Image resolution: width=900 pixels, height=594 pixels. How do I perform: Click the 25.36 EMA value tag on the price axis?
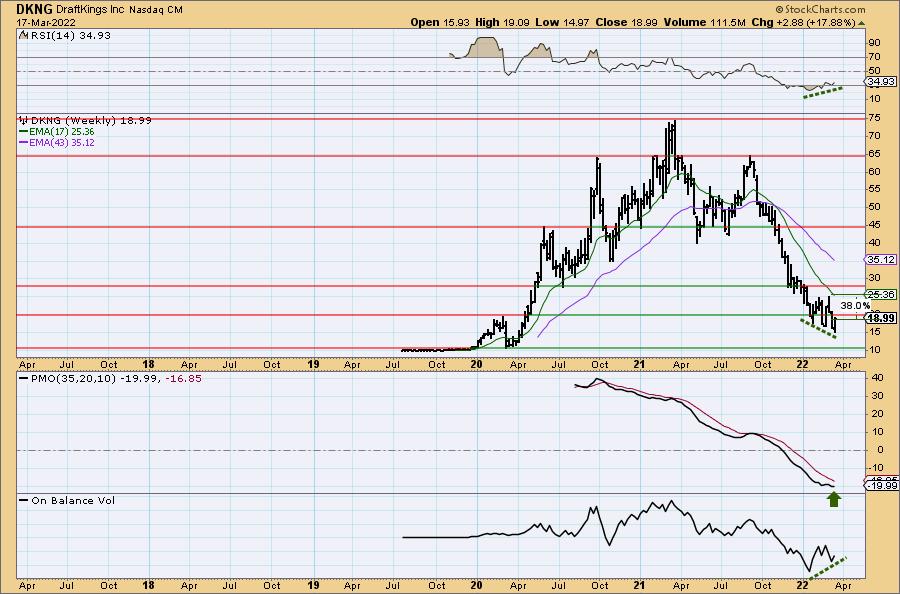[881, 294]
